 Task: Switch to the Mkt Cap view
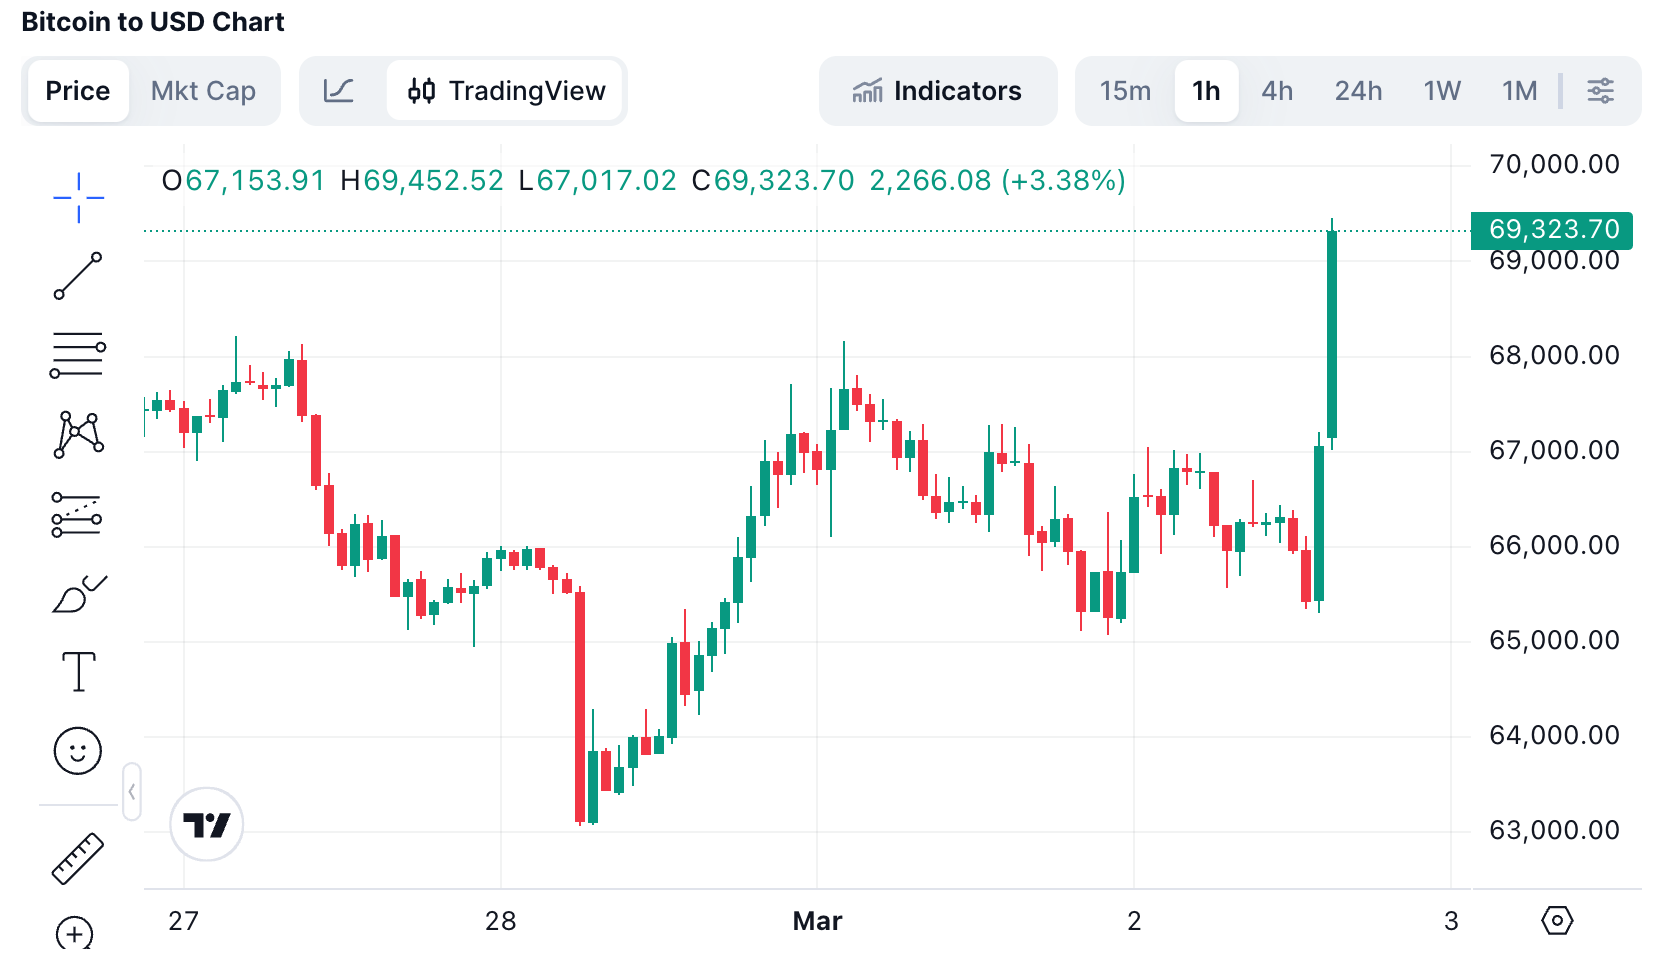coord(203,91)
